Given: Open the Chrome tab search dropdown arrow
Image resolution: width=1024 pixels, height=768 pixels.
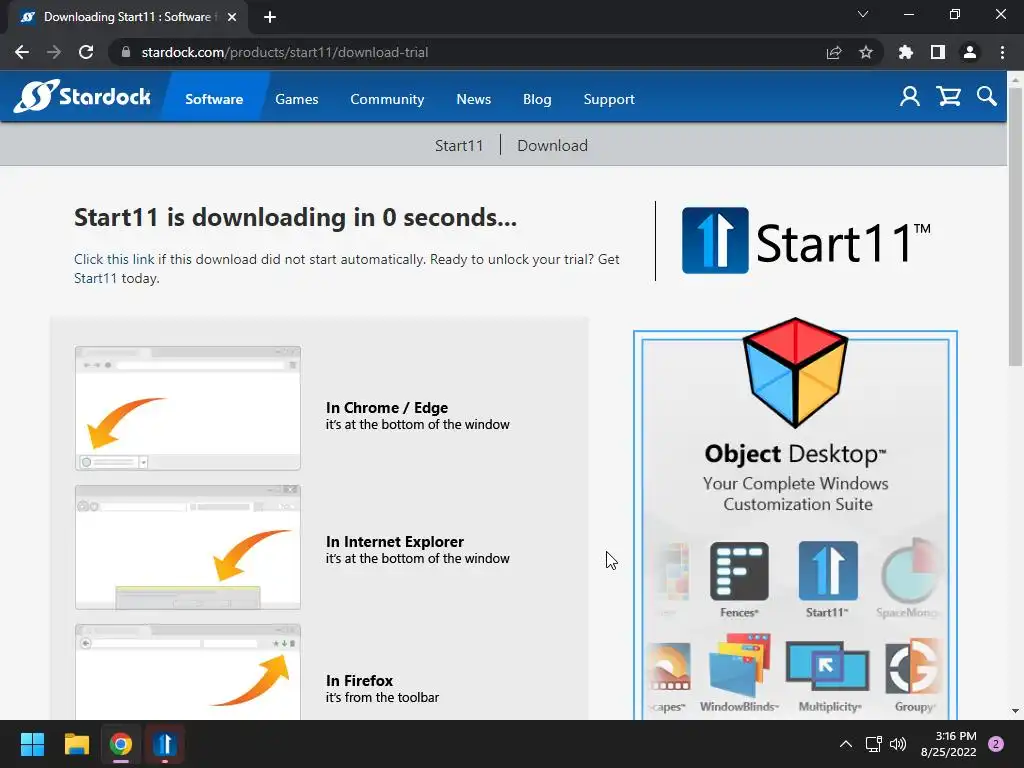Looking at the screenshot, I should [863, 14].
